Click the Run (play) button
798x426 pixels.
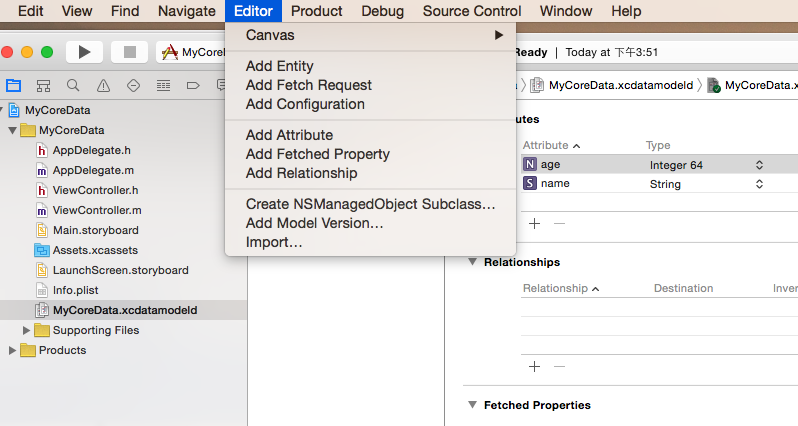pos(84,52)
